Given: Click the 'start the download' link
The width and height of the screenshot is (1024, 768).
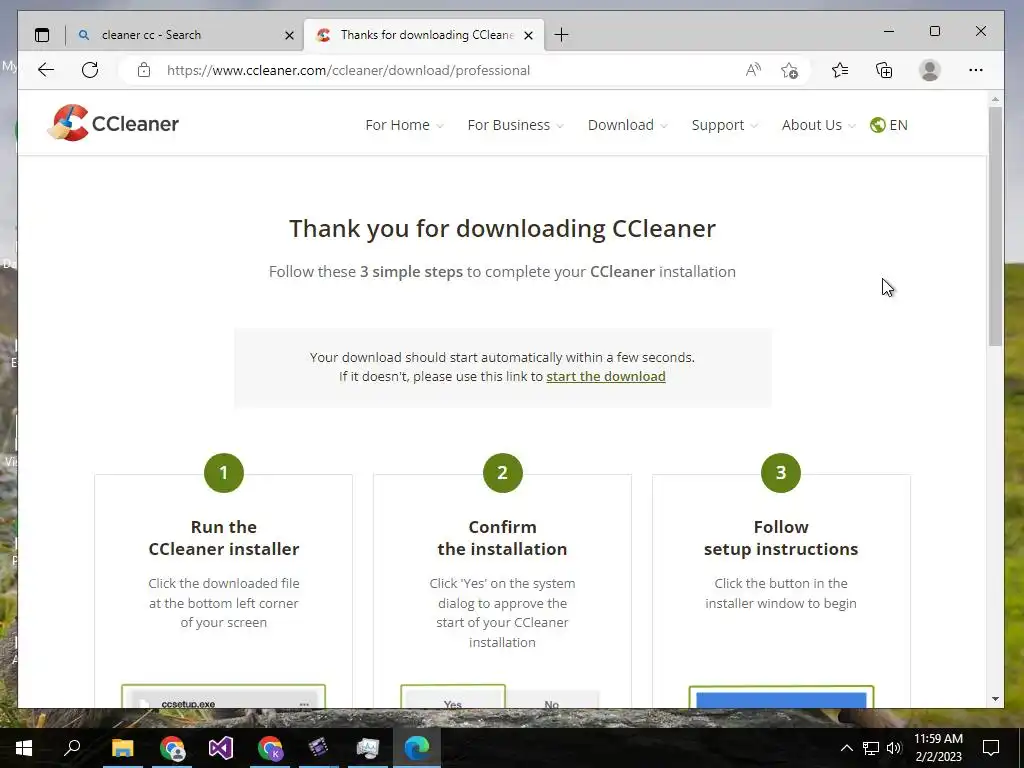Looking at the screenshot, I should (605, 376).
